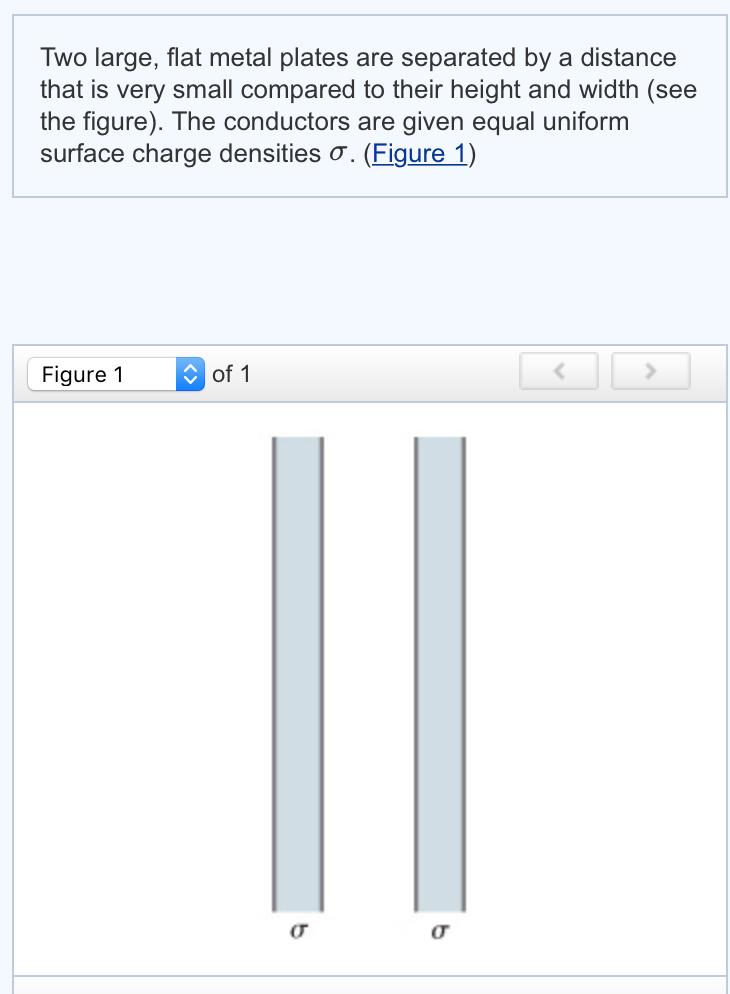
Task: Click the upward chevron on figure stepper
Action: tap(189, 368)
